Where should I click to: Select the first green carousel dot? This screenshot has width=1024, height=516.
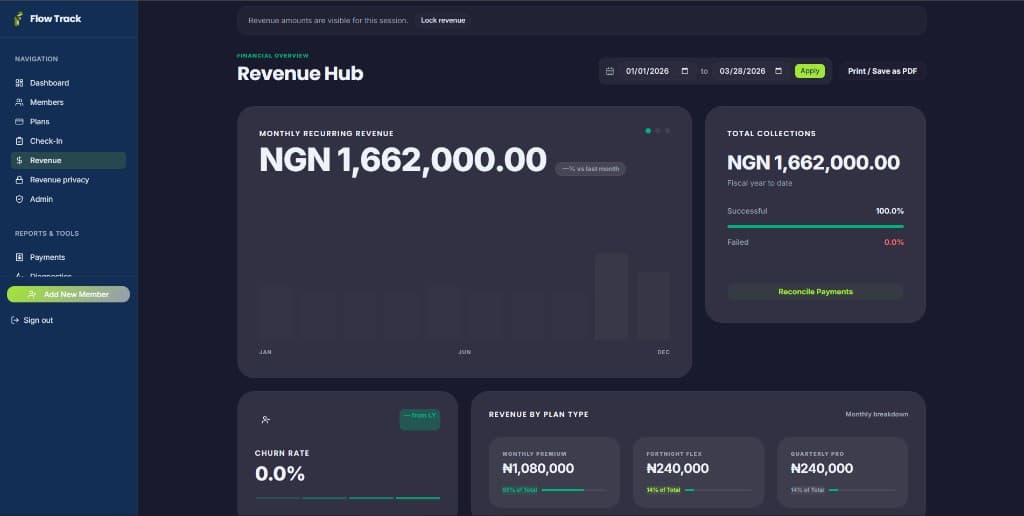pyautogui.click(x=648, y=131)
